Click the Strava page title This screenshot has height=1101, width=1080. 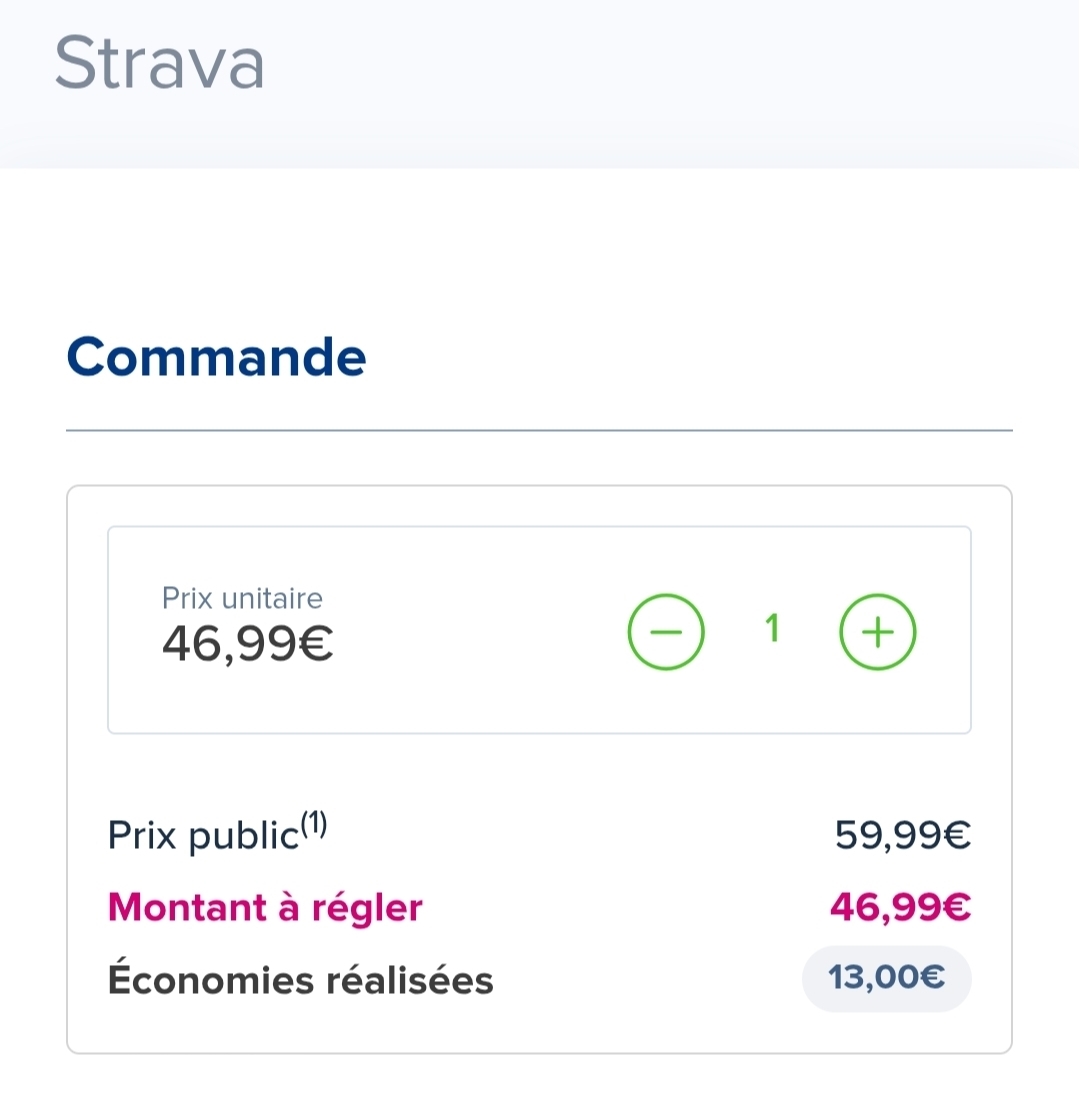[x=160, y=63]
